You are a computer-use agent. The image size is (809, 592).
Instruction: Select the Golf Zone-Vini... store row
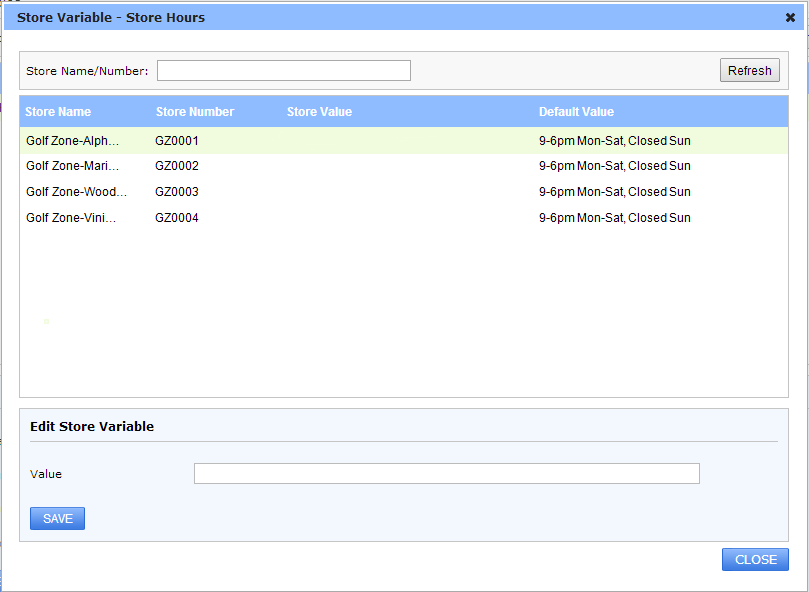[404, 217]
